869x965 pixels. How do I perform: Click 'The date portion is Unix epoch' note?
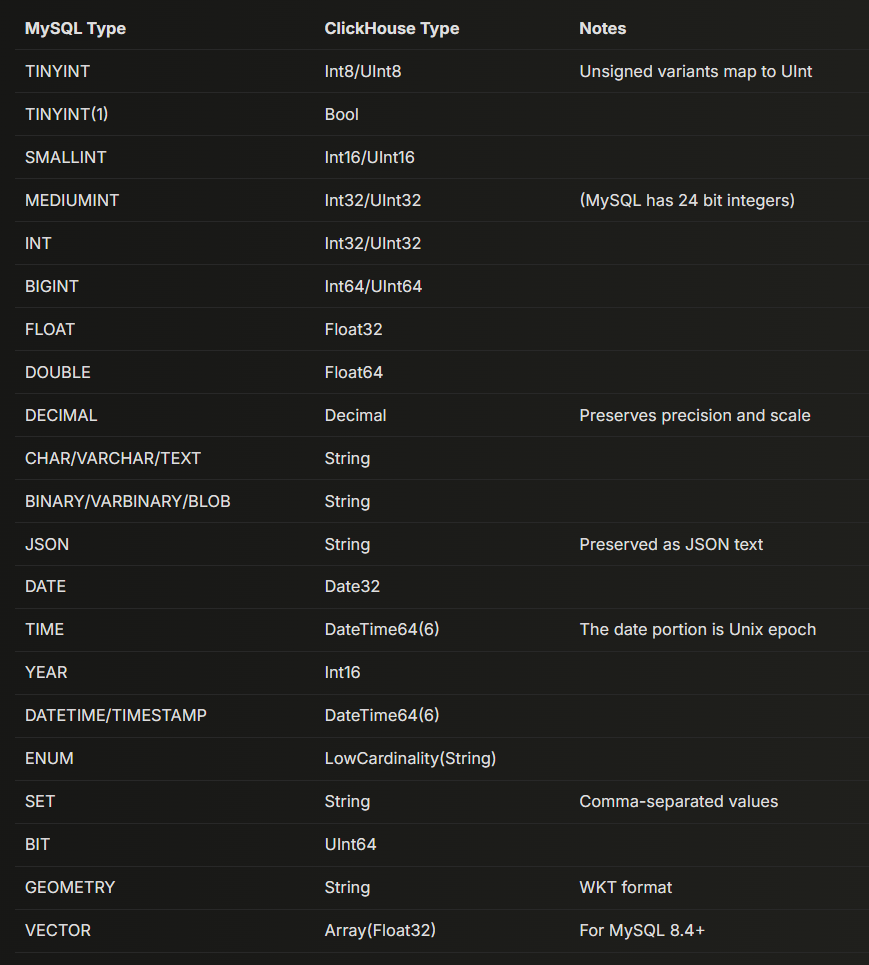(697, 629)
